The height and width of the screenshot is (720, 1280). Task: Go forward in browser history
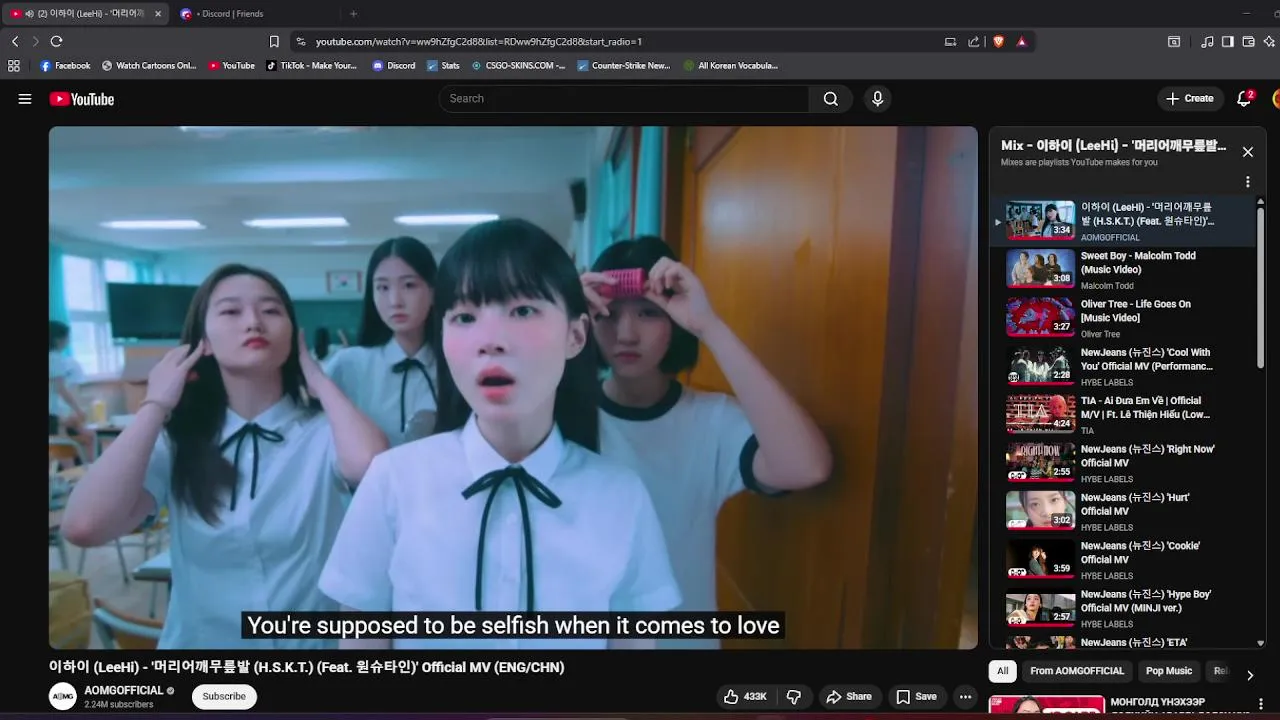pyautogui.click(x=35, y=41)
